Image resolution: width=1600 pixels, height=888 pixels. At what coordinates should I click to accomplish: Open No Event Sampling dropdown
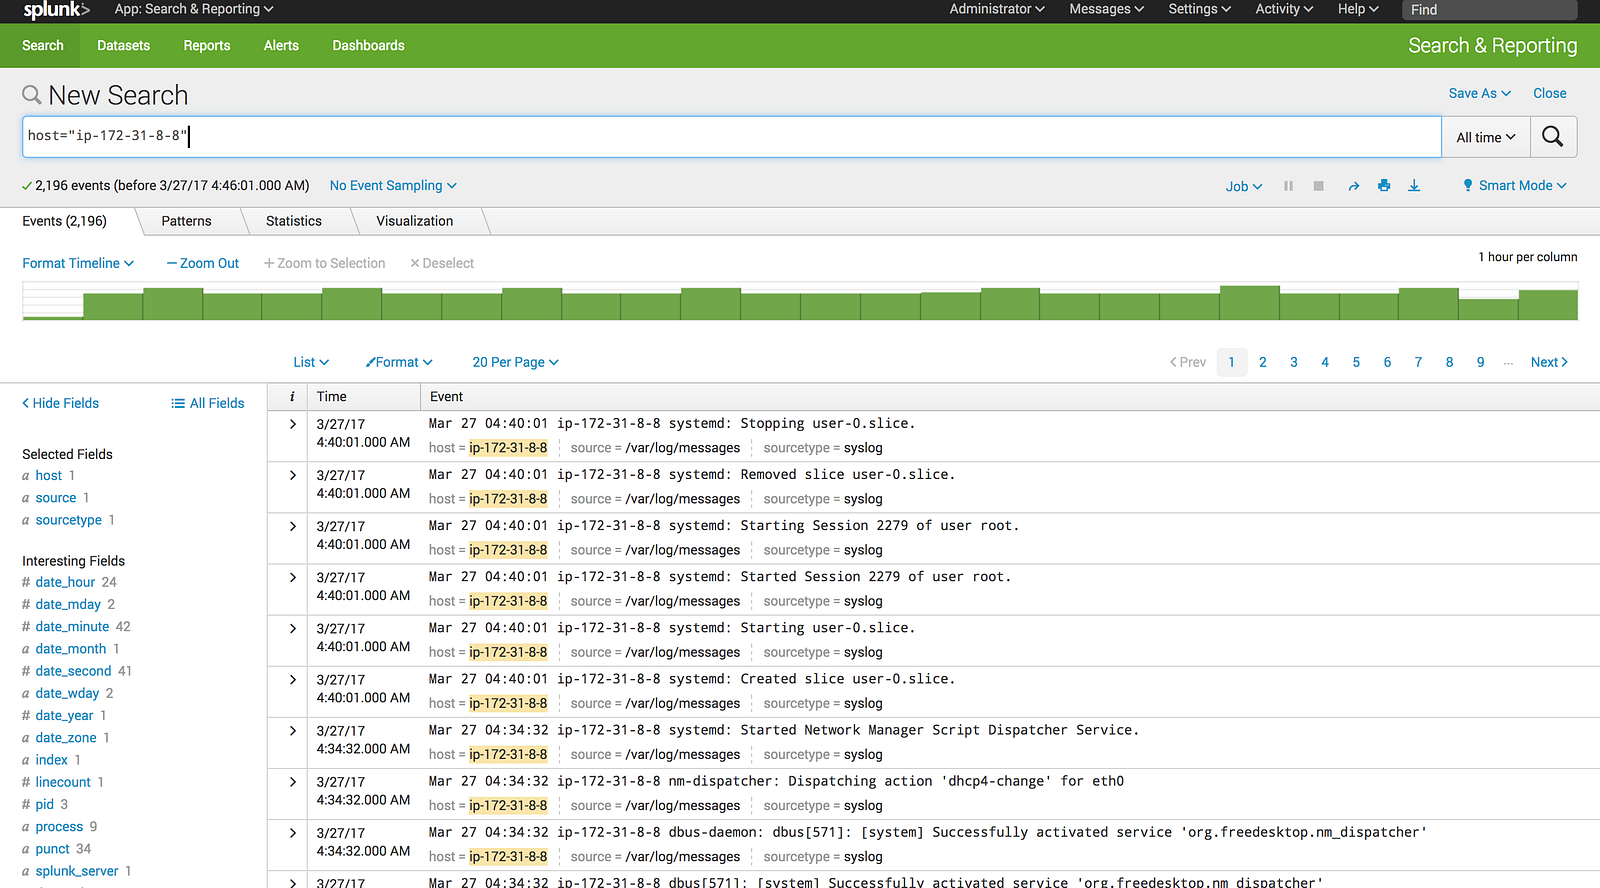click(x=393, y=186)
